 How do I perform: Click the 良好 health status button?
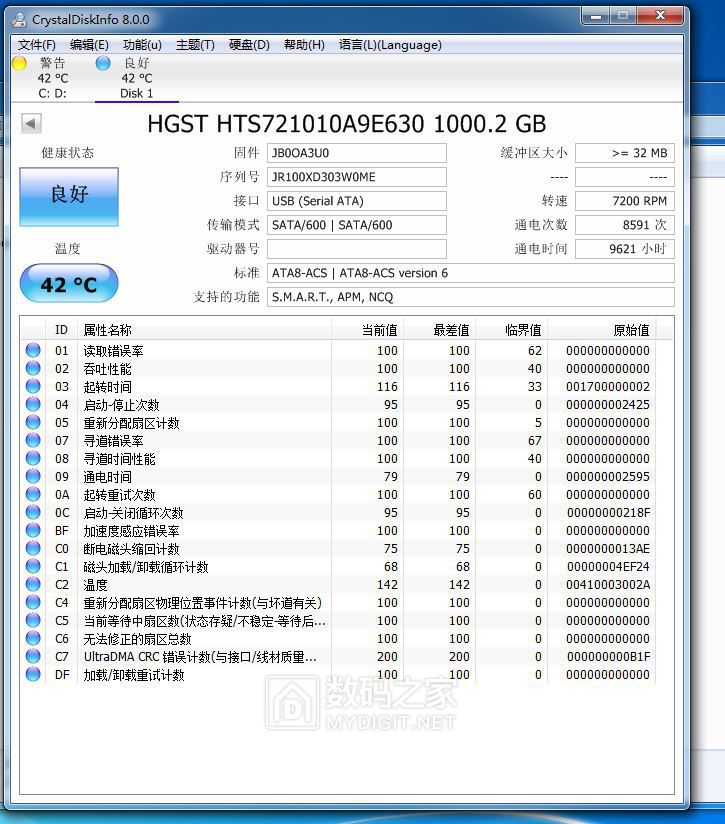69,197
